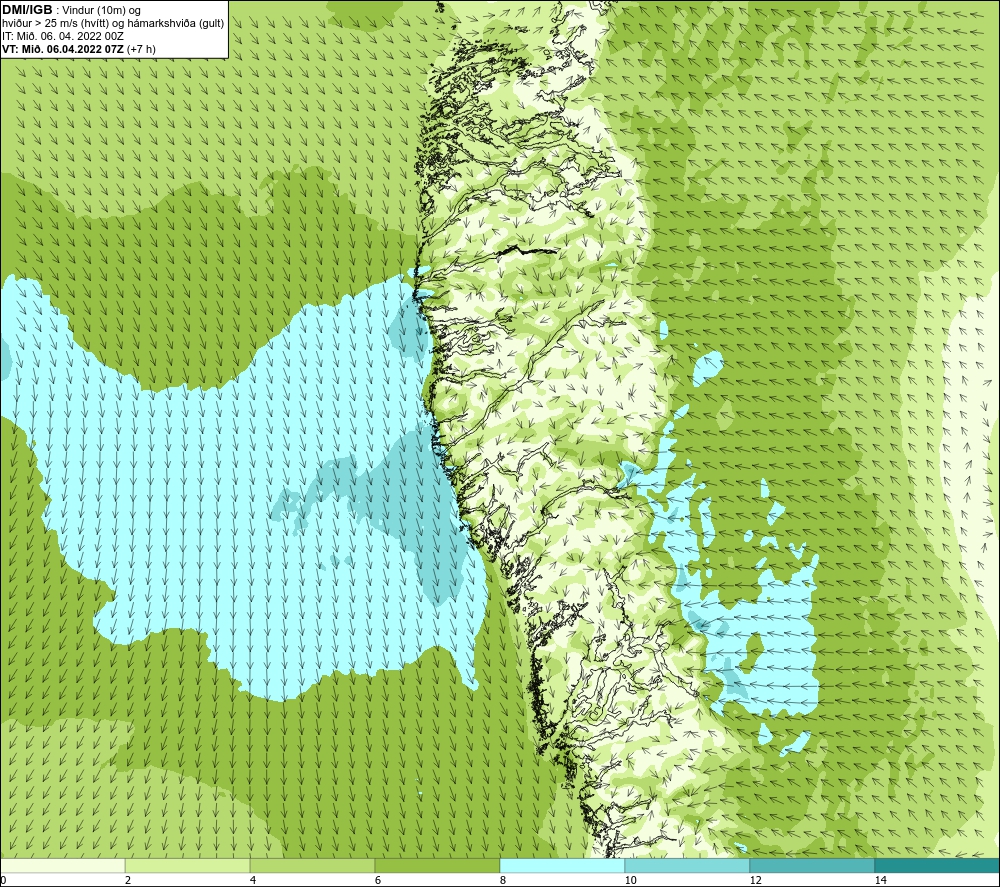Click the legend label '10'

[630, 880]
